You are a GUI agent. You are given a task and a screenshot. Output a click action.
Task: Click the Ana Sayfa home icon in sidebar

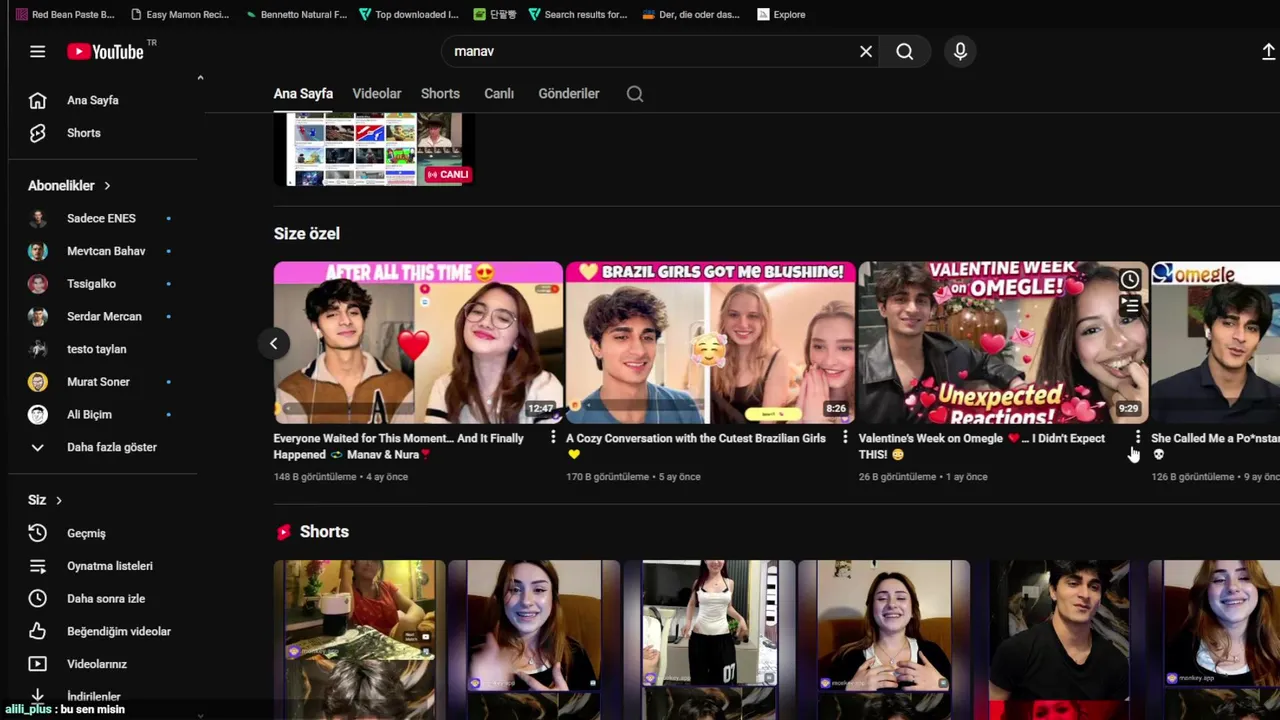(37, 100)
